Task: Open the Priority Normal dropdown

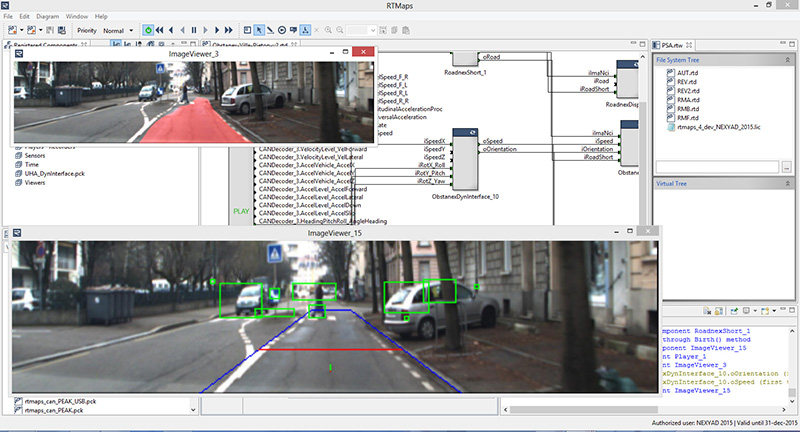Action: tap(118, 31)
